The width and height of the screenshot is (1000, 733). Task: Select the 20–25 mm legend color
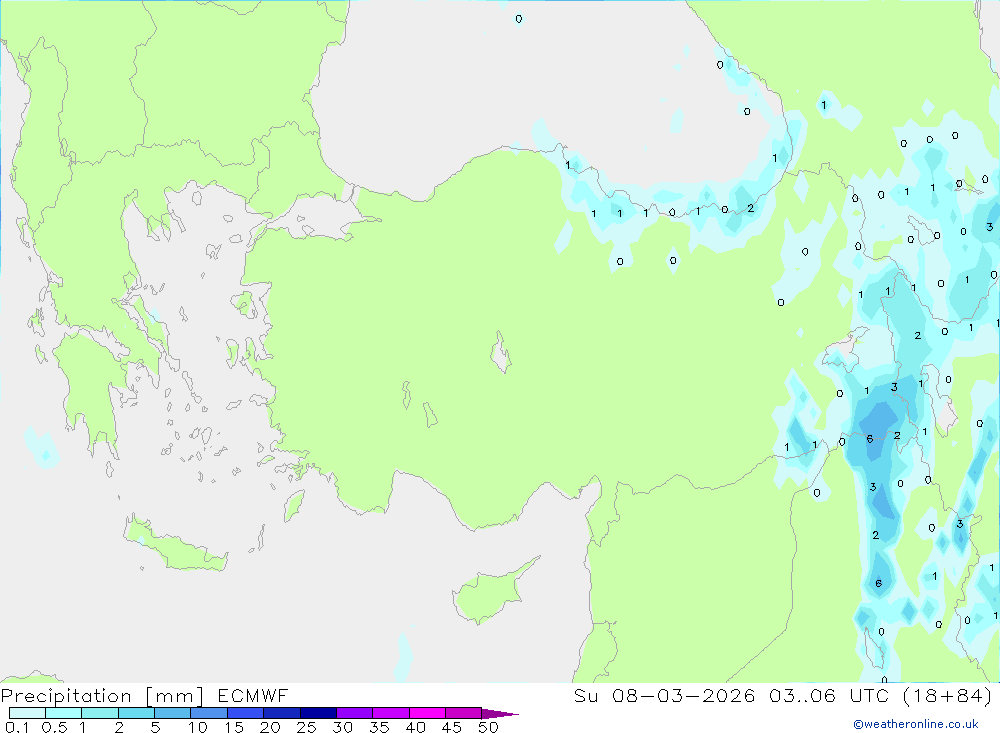(x=282, y=713)
